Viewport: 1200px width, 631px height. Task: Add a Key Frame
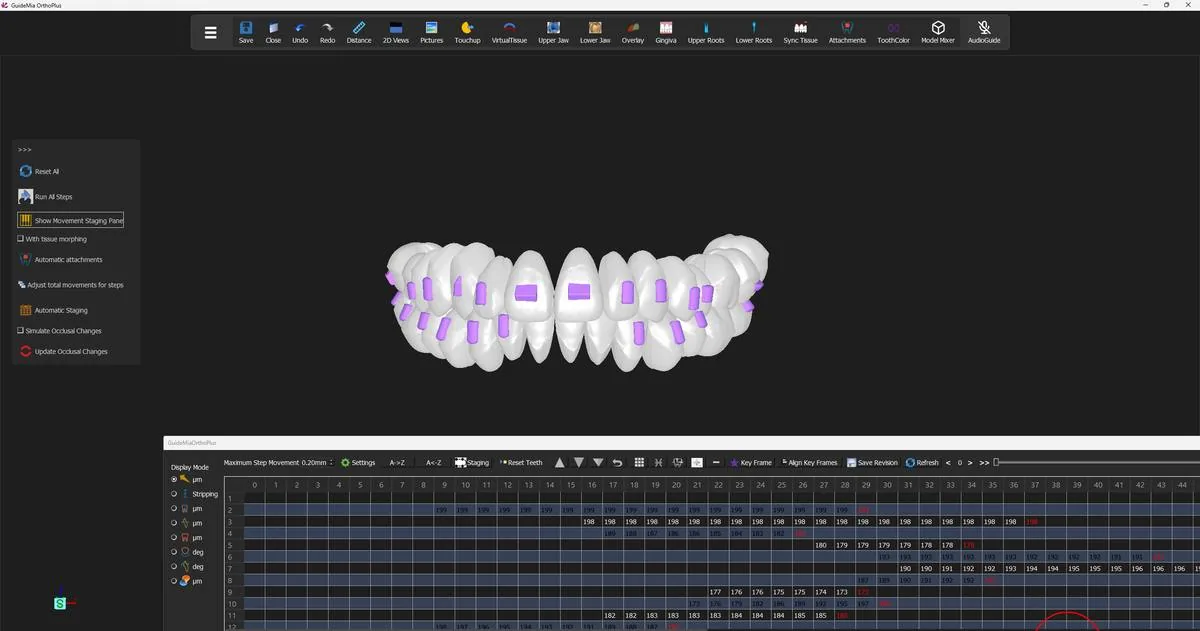[751, 463]
